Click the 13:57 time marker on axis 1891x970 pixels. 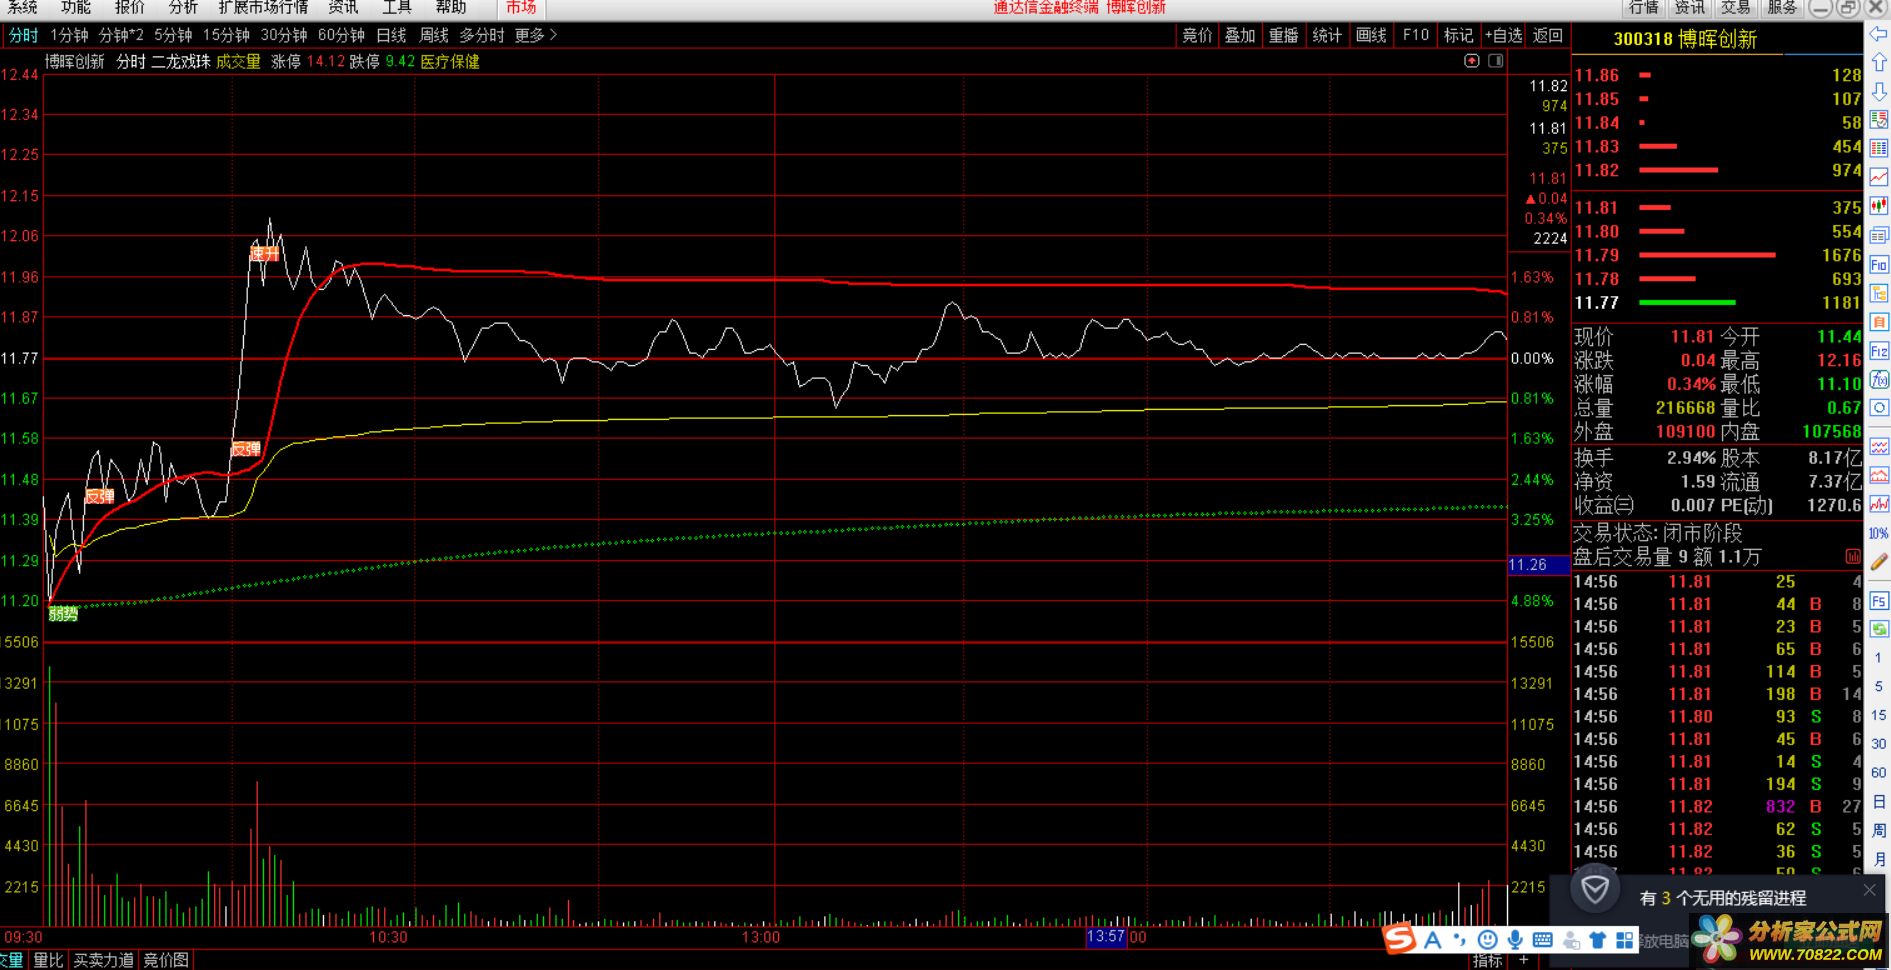click(1106, 937)
